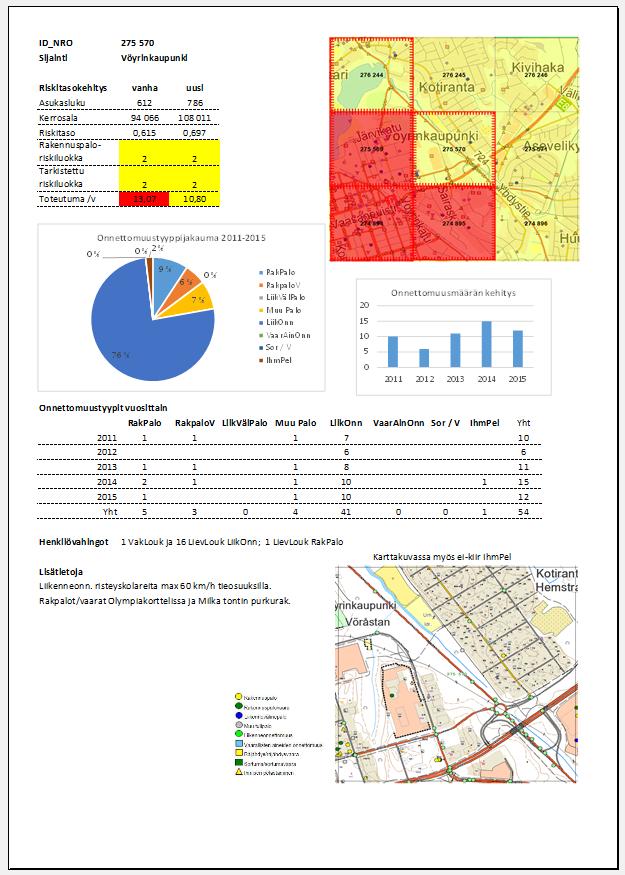Viewport: 625px width, 875px height.
Task: Select Kerrosala vanha value 94 066
Action: [145, 118]
